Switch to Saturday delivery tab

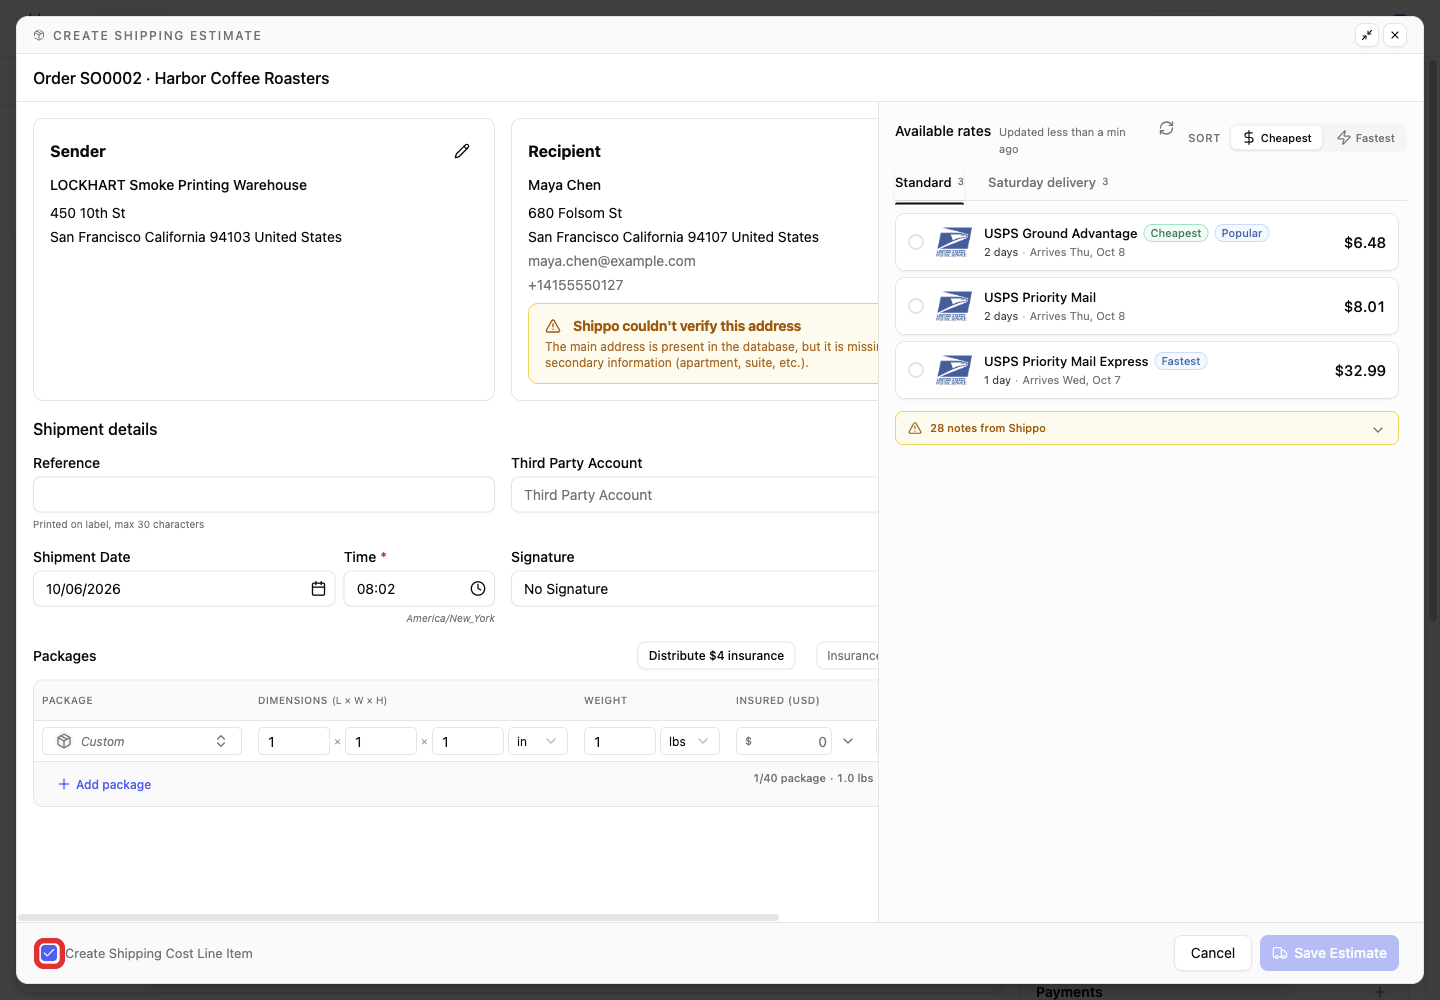[1048, 182]
